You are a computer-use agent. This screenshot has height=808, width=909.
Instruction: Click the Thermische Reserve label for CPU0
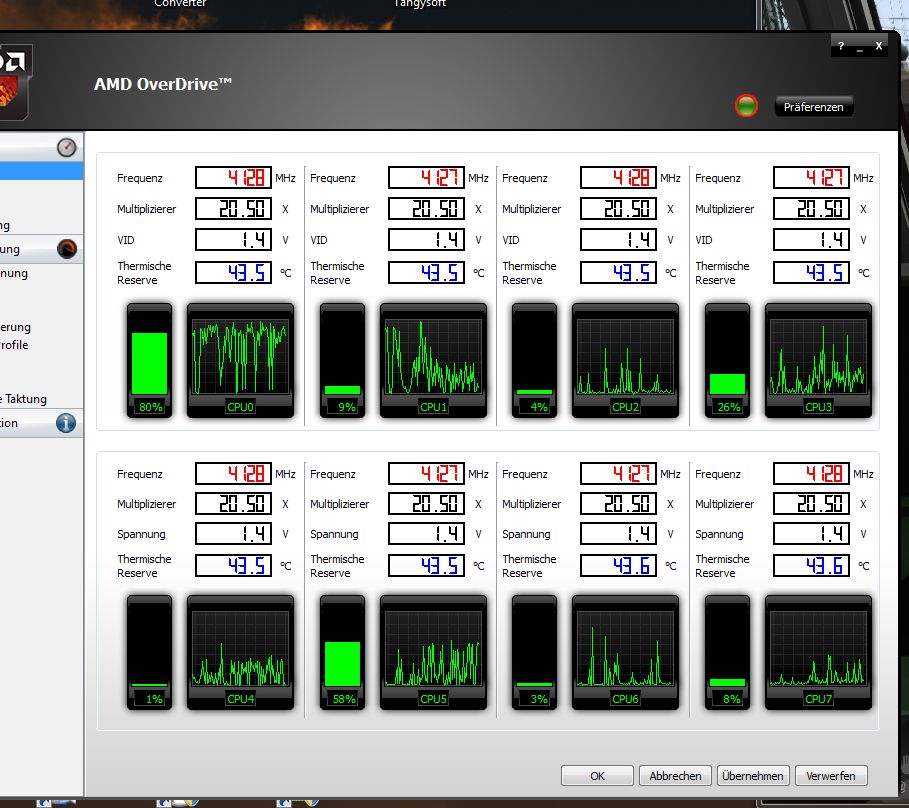(x=144, y=272)
